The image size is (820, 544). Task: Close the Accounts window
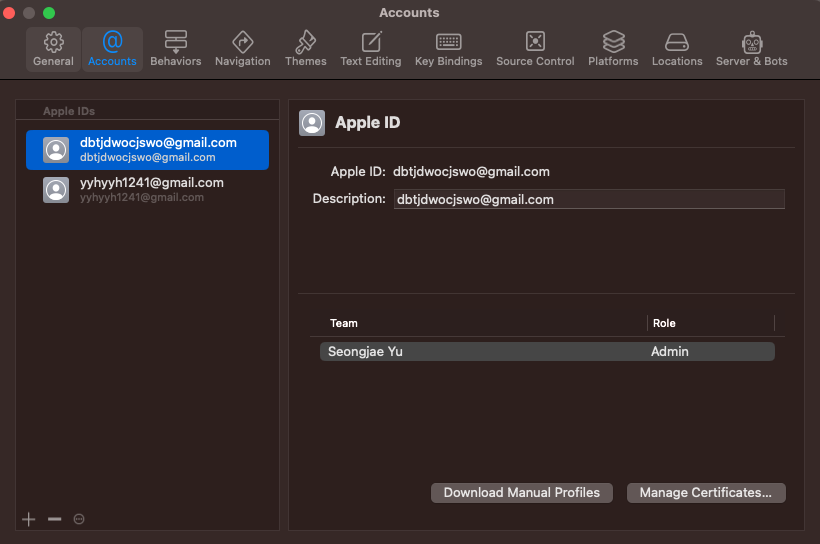tap(9, 13)
